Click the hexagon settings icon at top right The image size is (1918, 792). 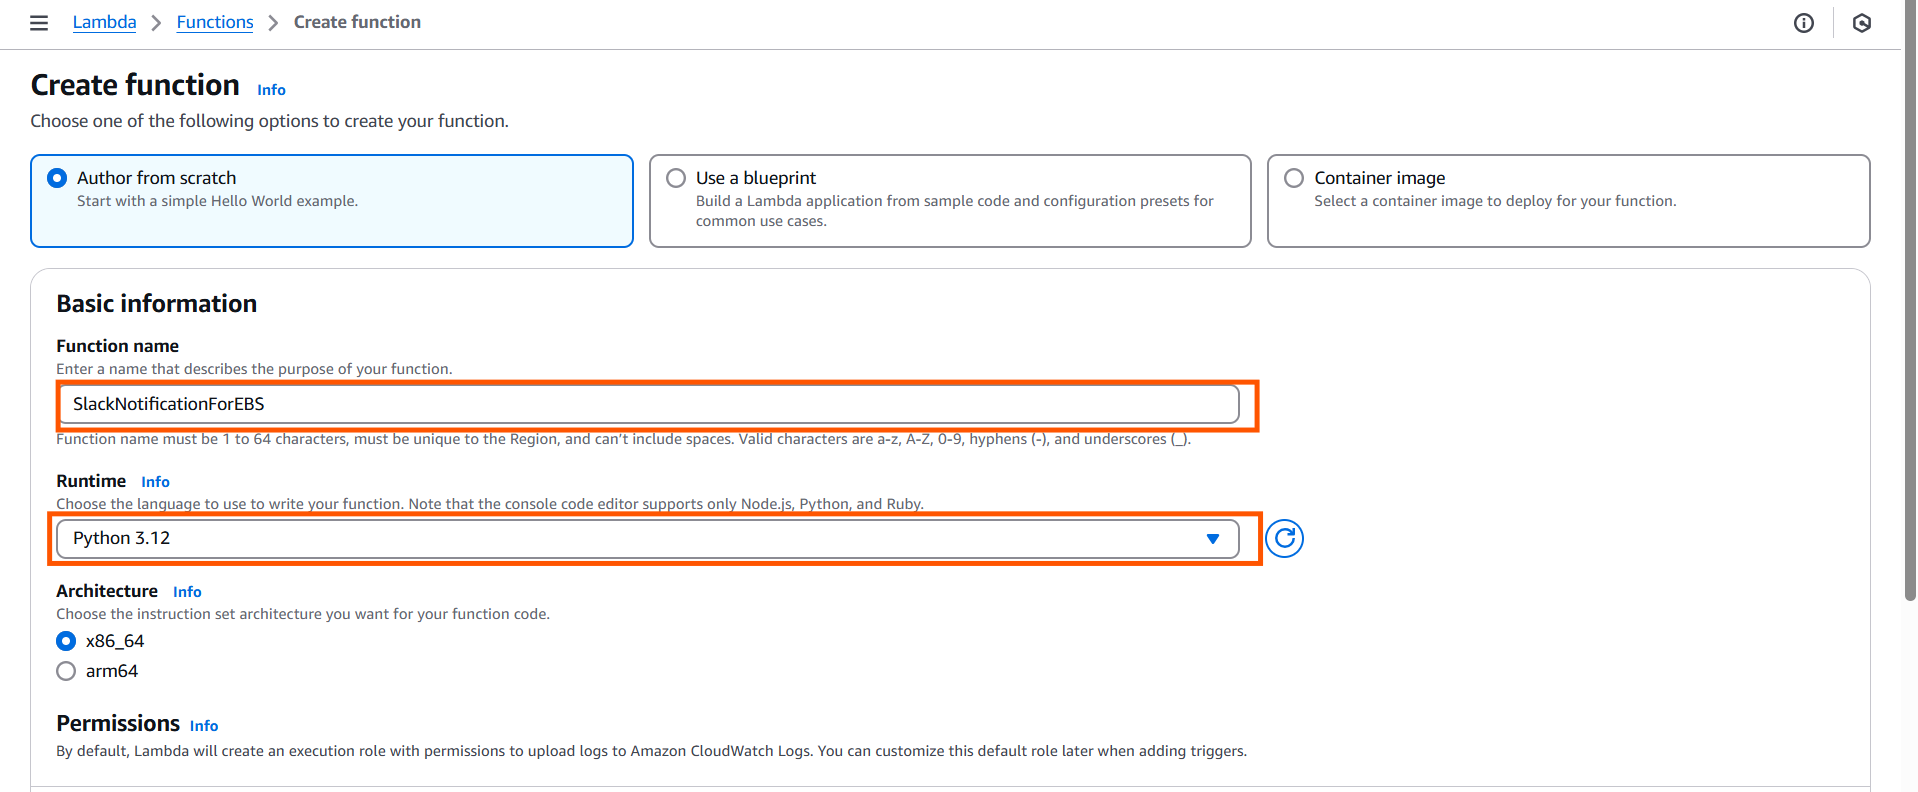(1862, 23)
